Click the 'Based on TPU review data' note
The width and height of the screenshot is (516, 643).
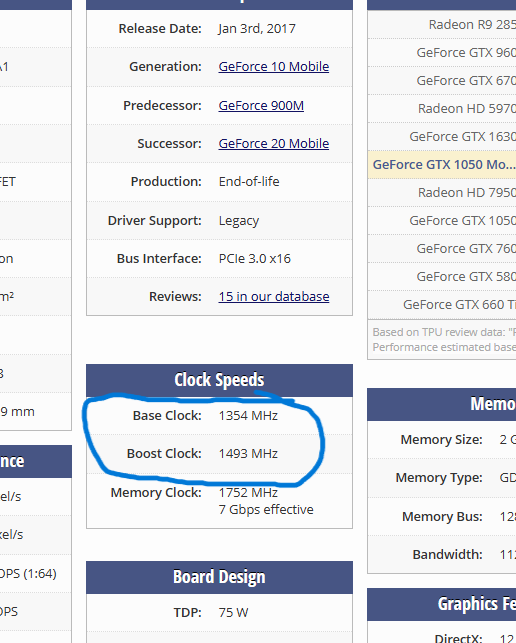[x=444, y=332]
